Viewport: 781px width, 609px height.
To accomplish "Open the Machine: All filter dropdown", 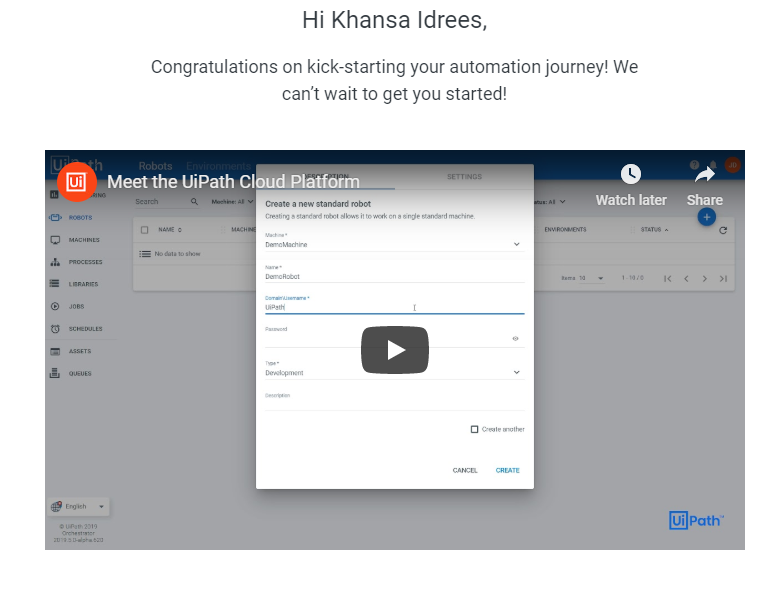I will (x=232, y=202).
